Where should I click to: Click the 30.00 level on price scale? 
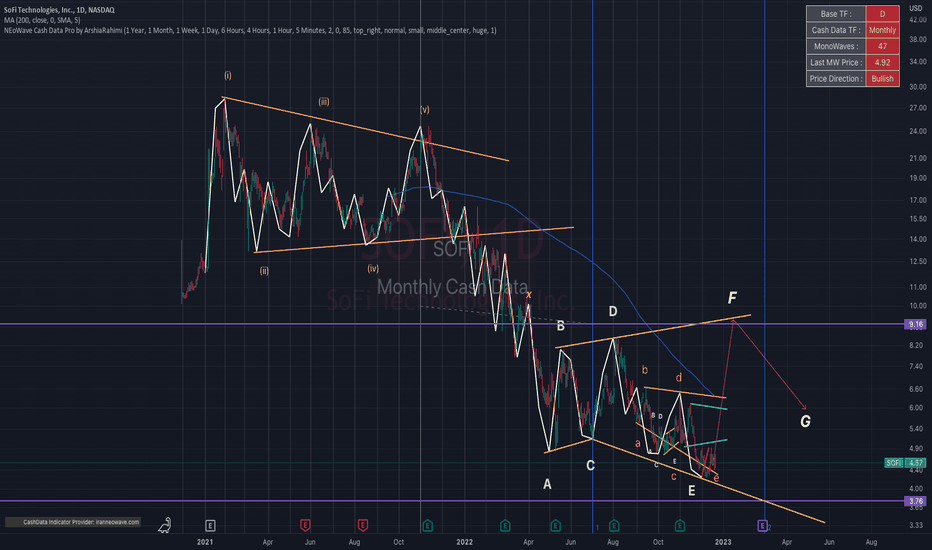point(917,87)
